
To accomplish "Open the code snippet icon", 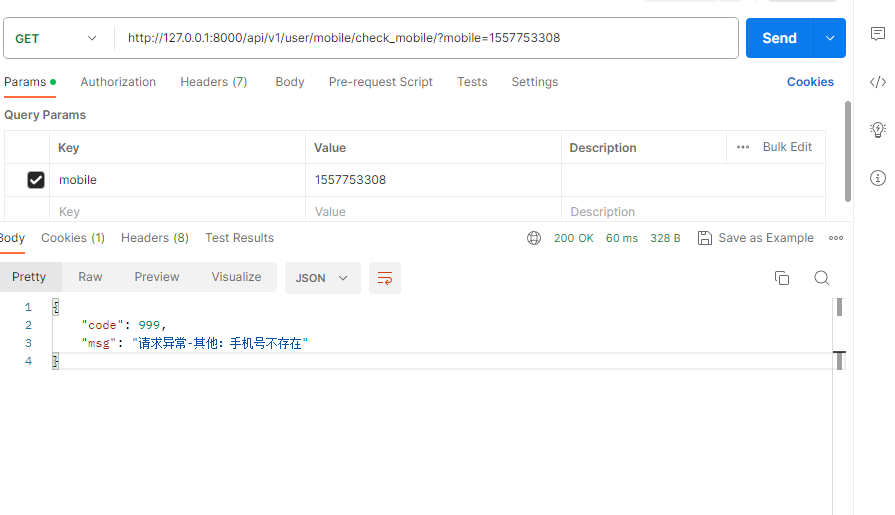I will (x=877, y=82).
